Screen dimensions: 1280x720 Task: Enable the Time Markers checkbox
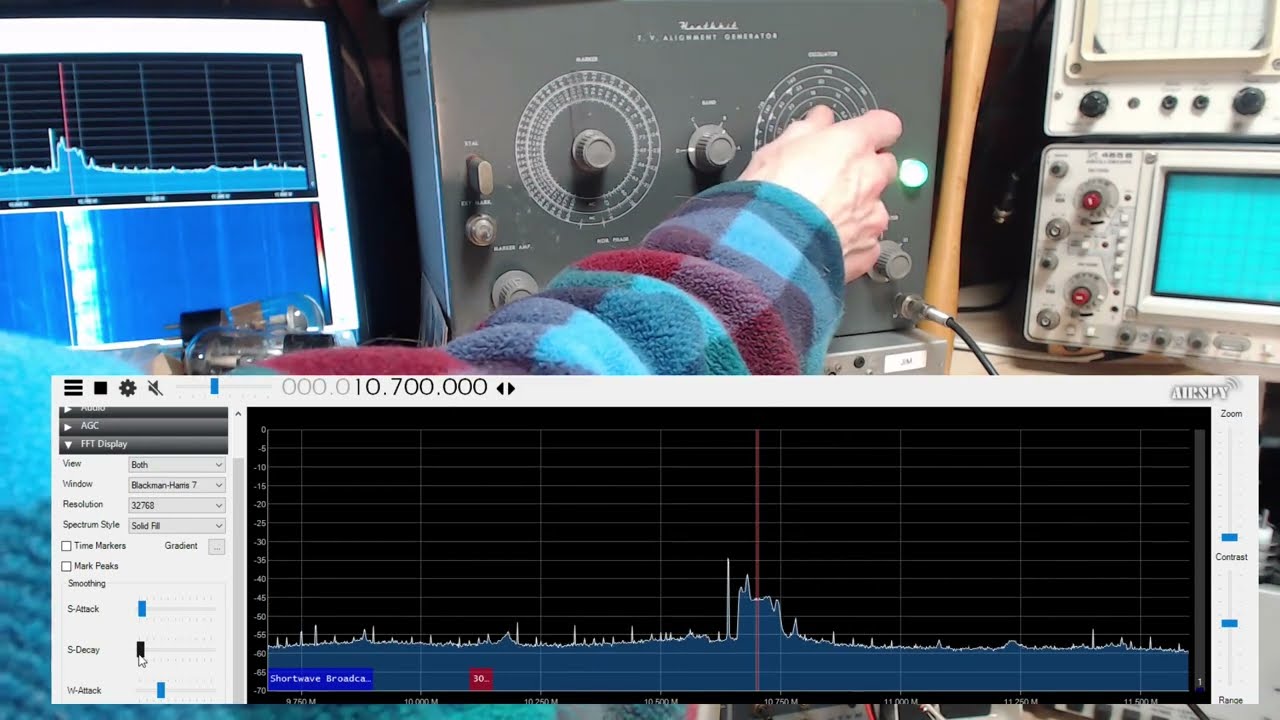click(66, 546)
